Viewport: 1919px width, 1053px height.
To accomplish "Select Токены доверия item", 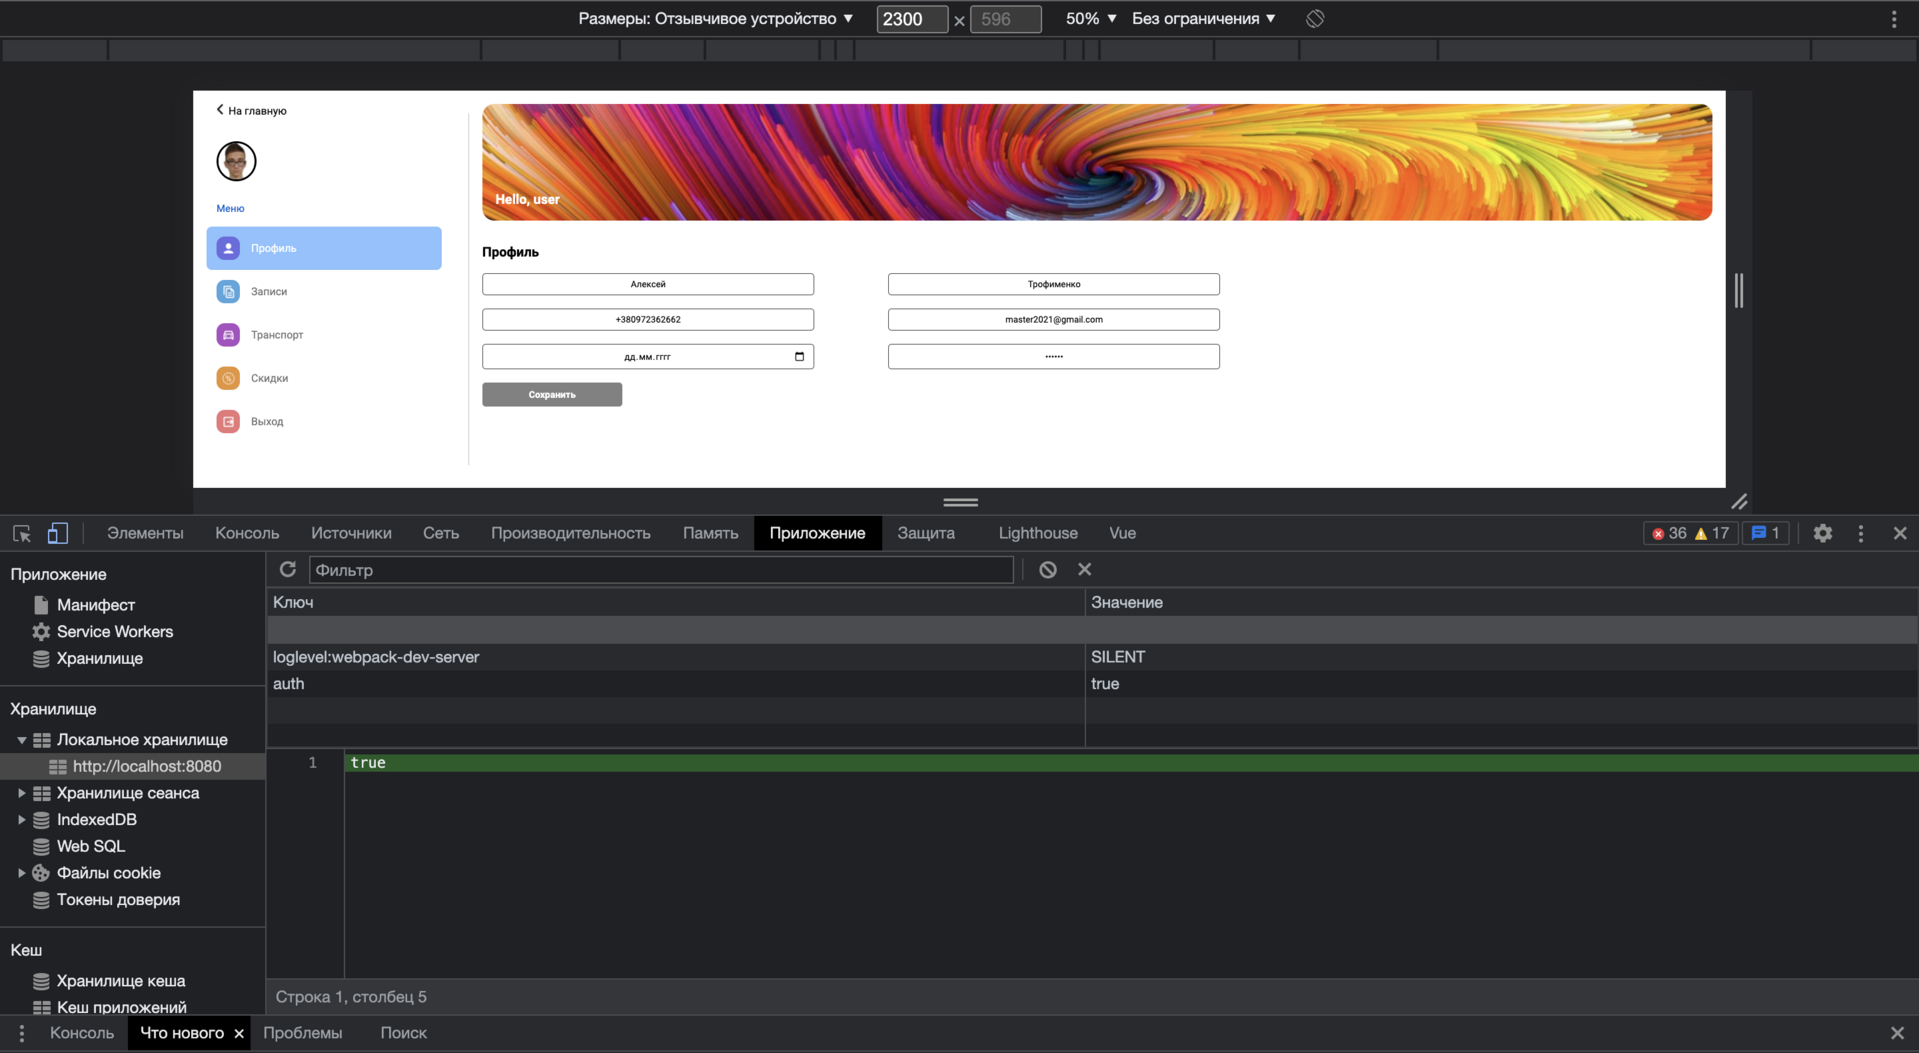I will [118, 900].
